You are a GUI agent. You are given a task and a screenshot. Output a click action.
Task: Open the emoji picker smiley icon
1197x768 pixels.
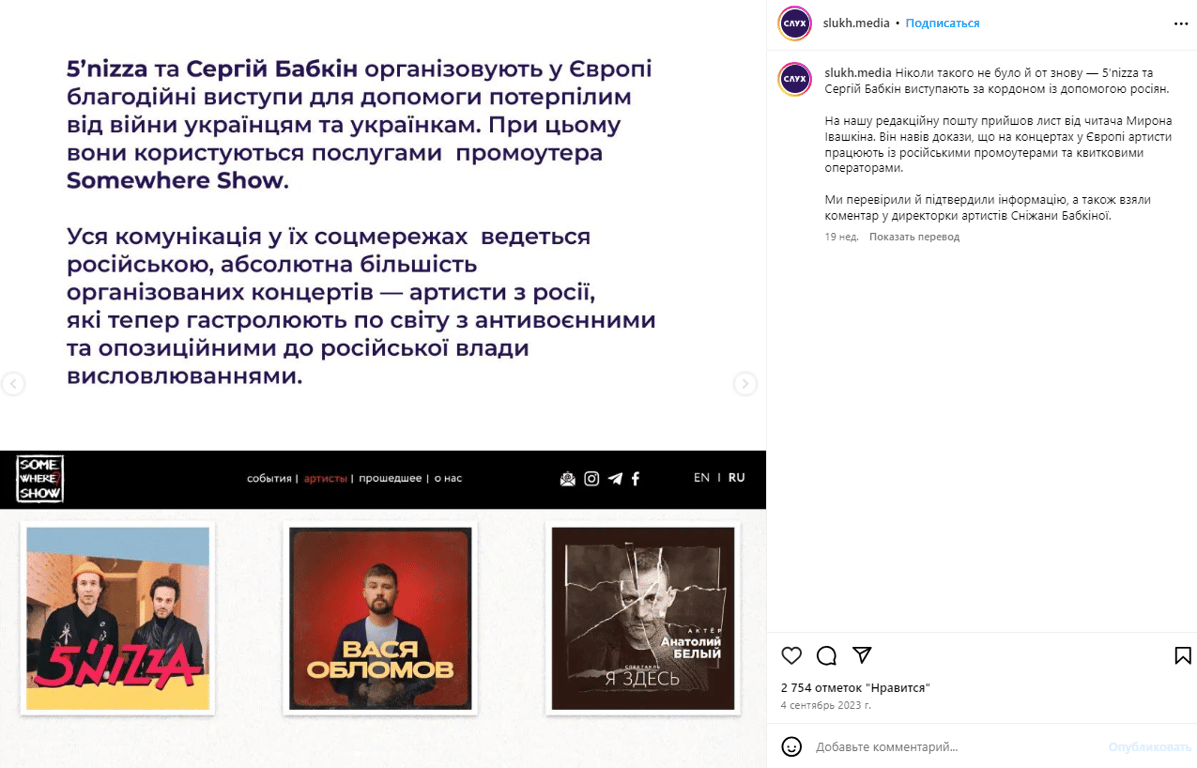click(792, 747)
